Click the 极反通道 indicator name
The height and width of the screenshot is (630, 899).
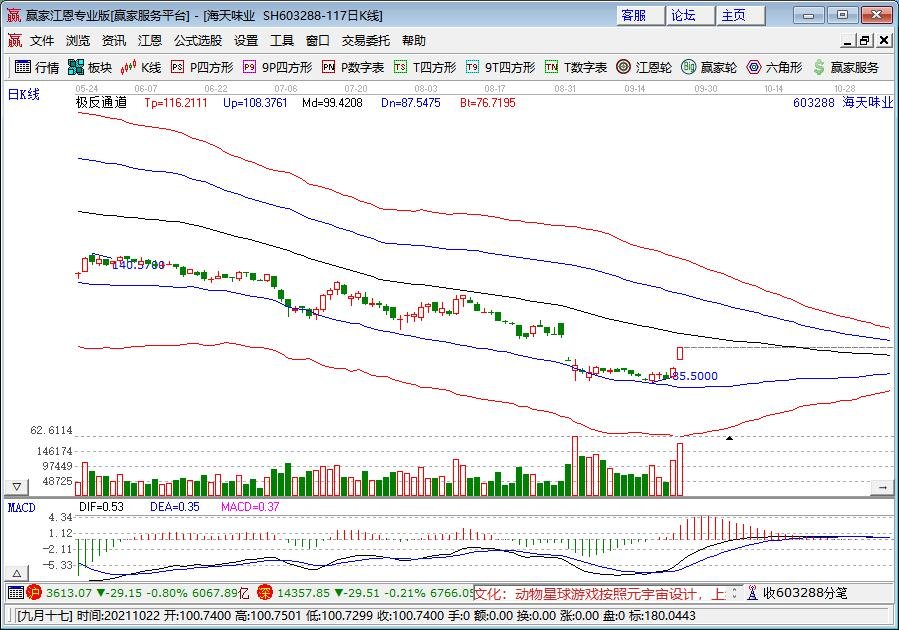tap(101, 103)
